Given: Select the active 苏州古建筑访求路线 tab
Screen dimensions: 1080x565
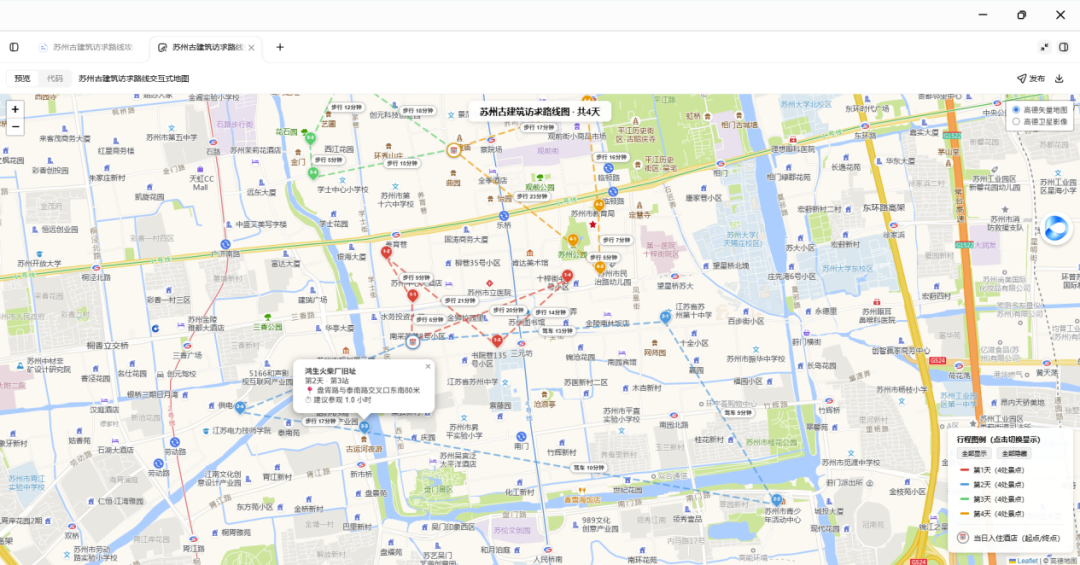Looking at the screenshot, I should coord(207,48).
